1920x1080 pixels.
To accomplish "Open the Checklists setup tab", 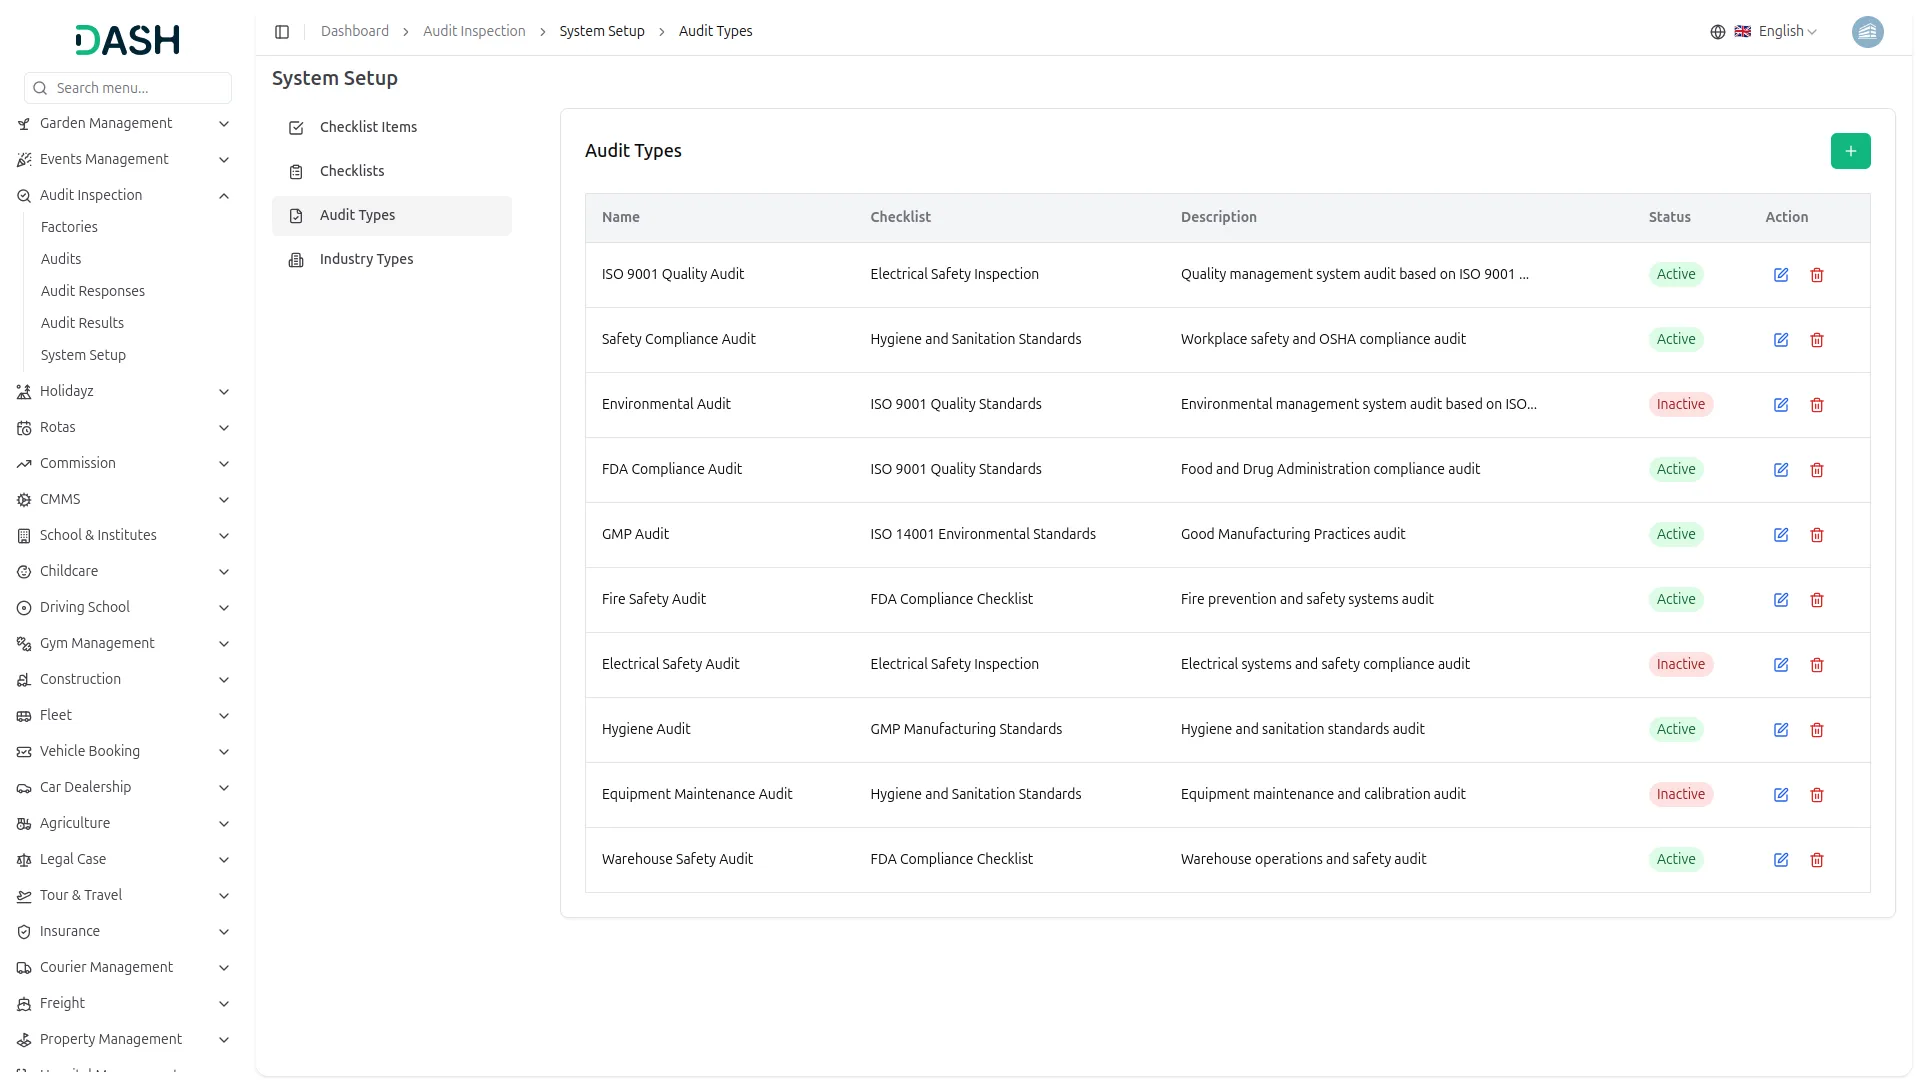I will [352, 171].
